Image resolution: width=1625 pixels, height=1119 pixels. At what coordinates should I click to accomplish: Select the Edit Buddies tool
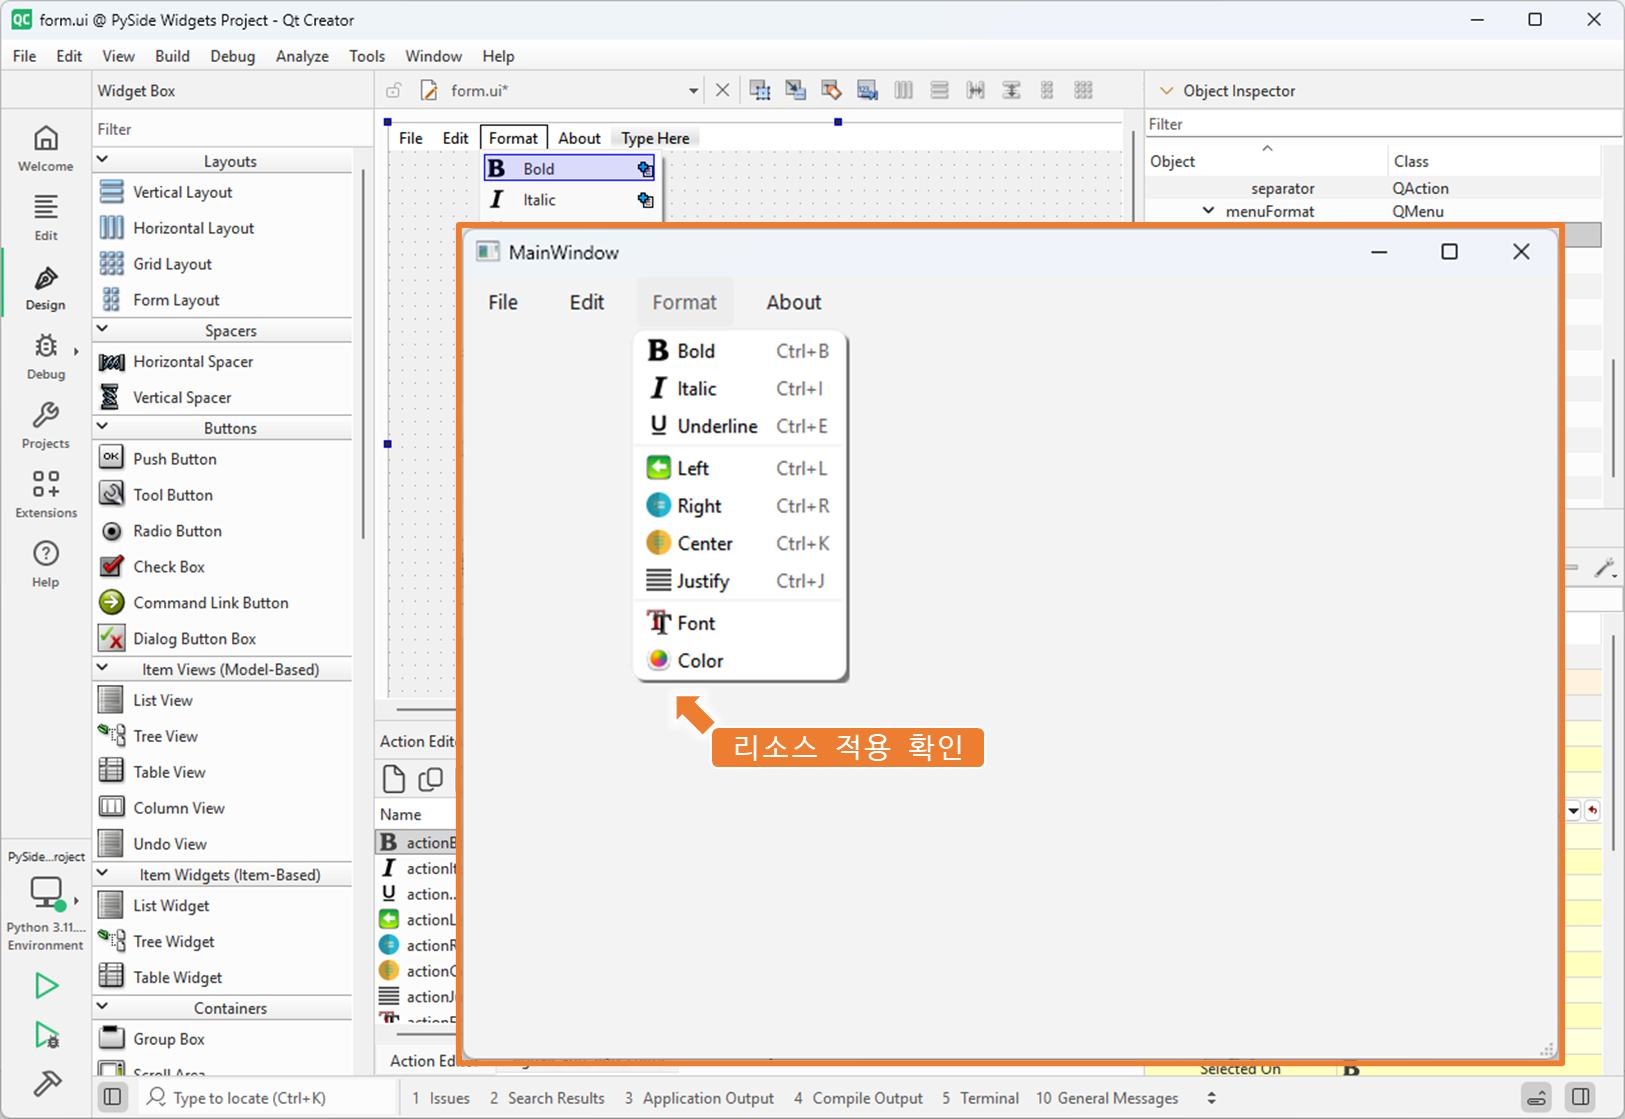(x=832, y=90)
